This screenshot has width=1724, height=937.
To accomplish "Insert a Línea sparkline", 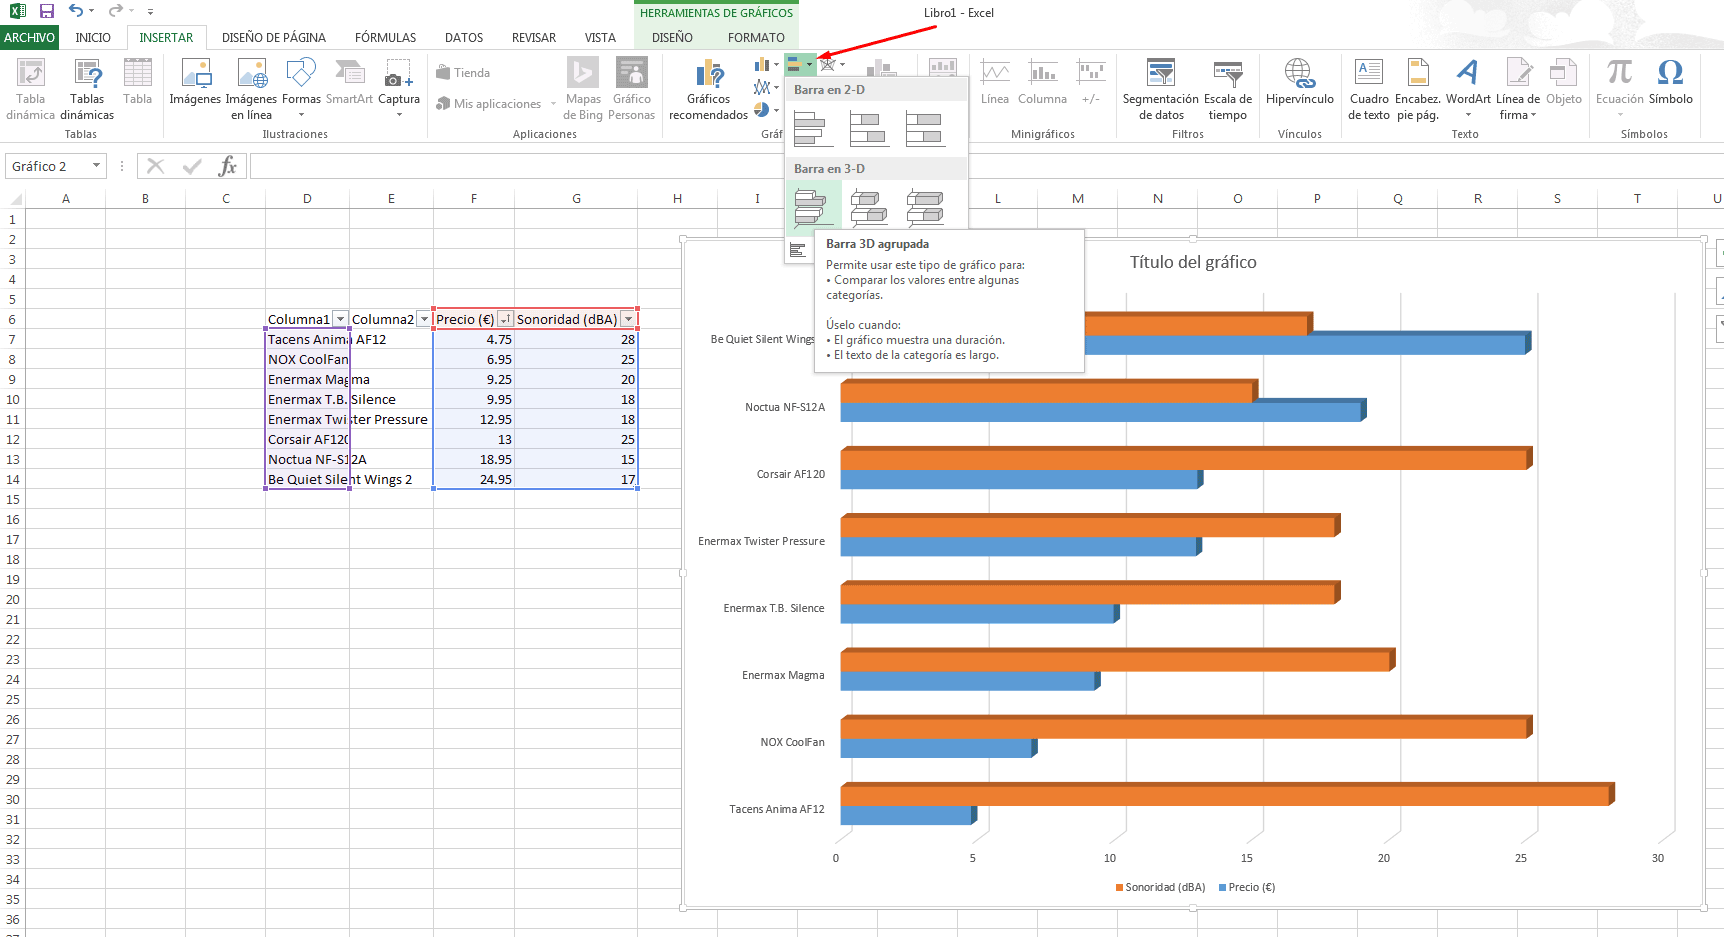I will [995, 82].
